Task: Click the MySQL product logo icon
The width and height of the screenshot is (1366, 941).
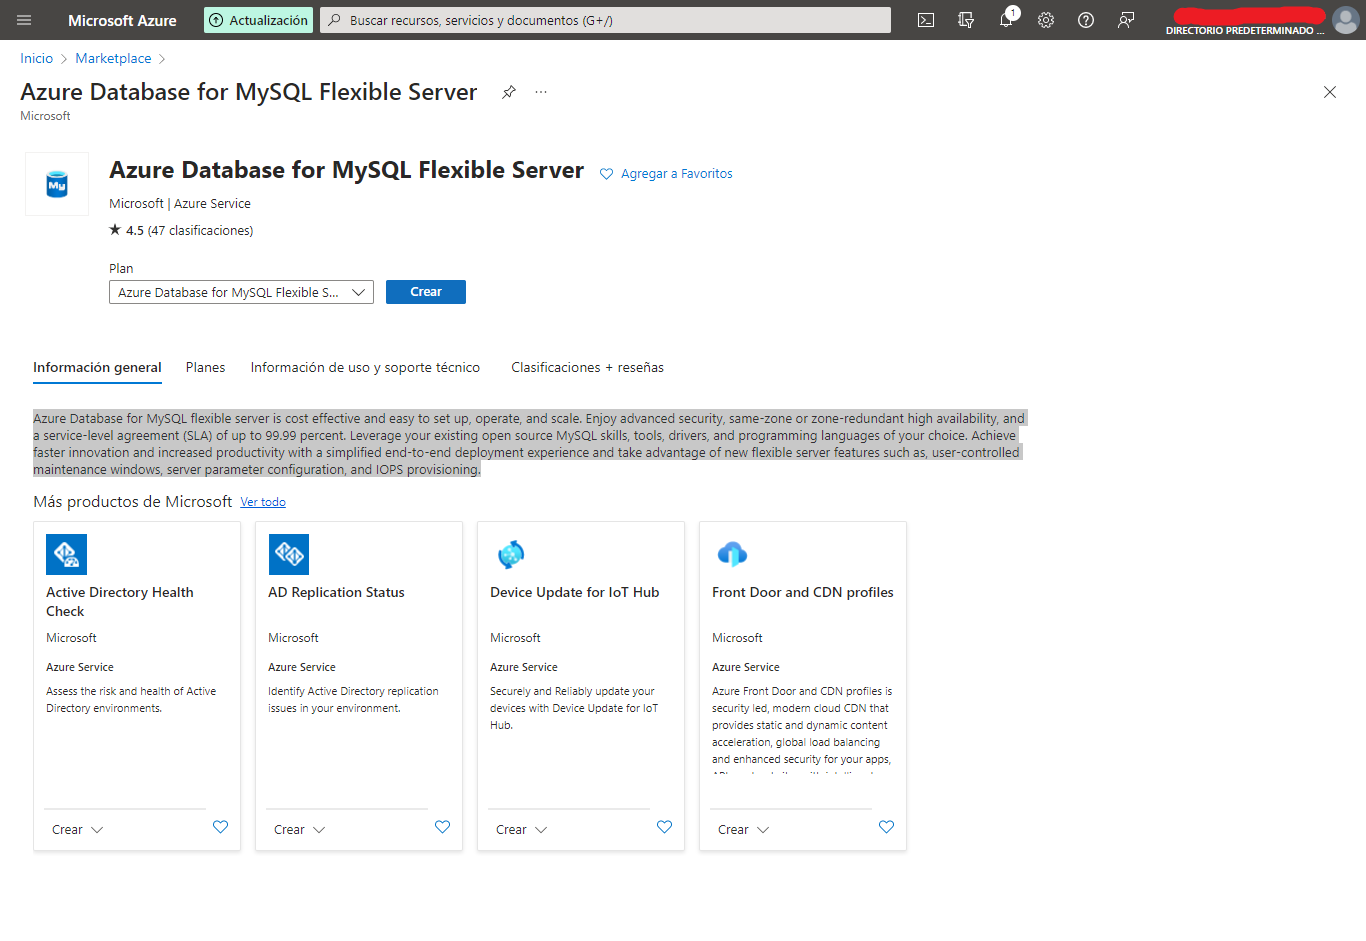Action: 57,184
